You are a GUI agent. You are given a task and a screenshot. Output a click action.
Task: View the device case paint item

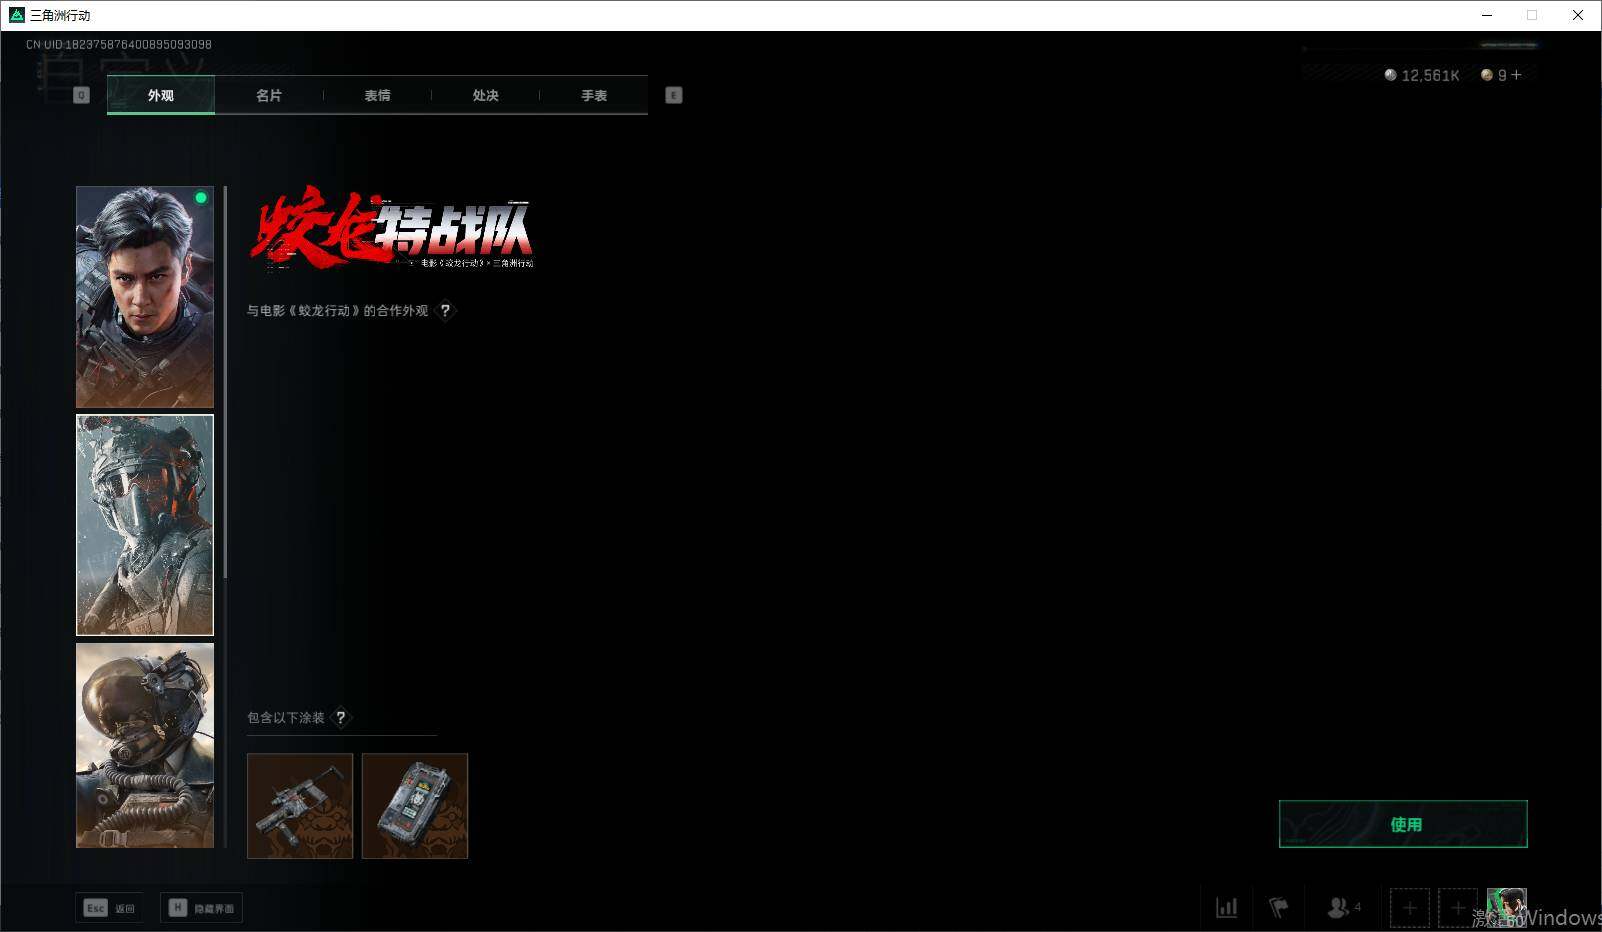[x=415, y=806]
